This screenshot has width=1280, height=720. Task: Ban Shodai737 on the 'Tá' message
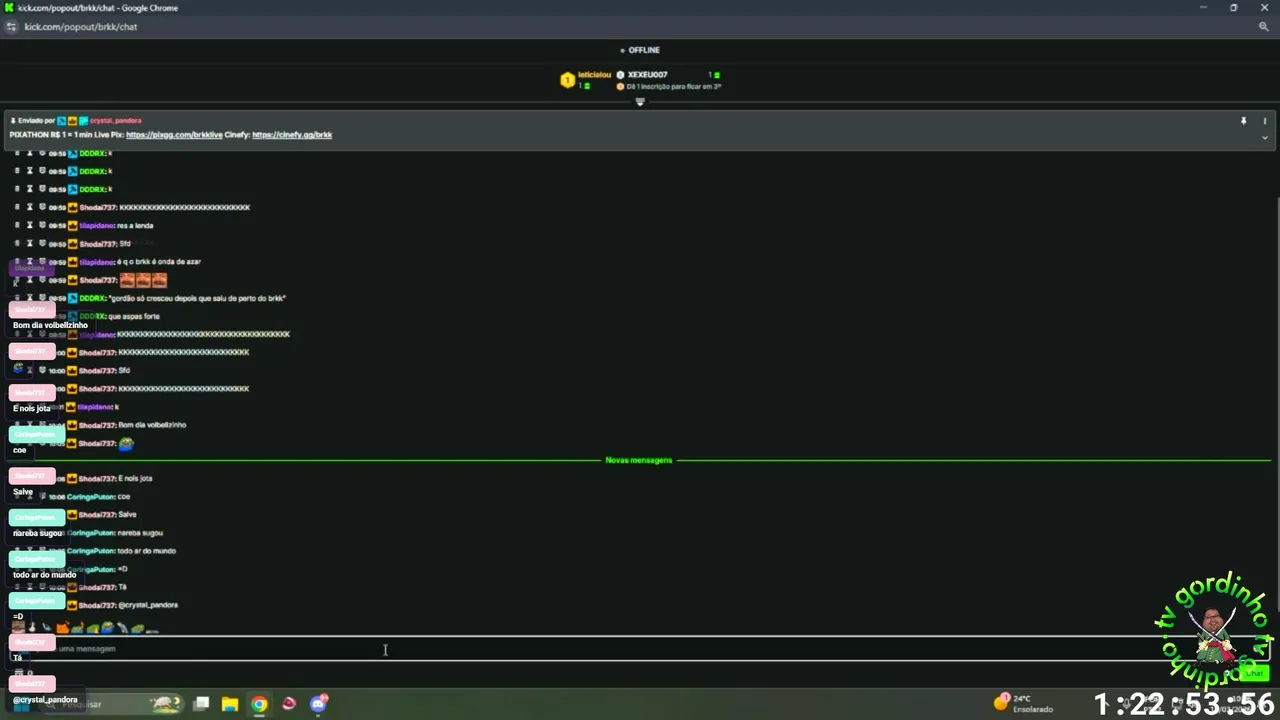coord(42,587)
